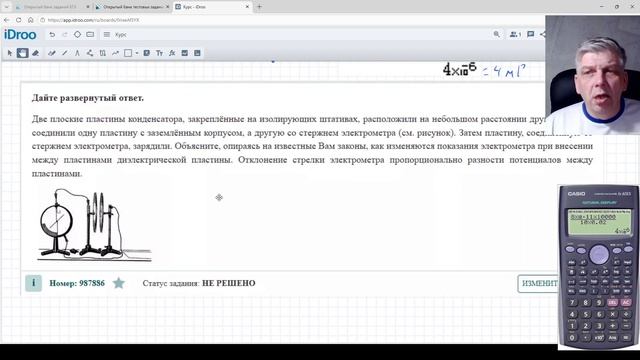640x360 pixels.
Task: Click the board title 'Курс'
Action: pyautogui.click(x=120, y=35)
